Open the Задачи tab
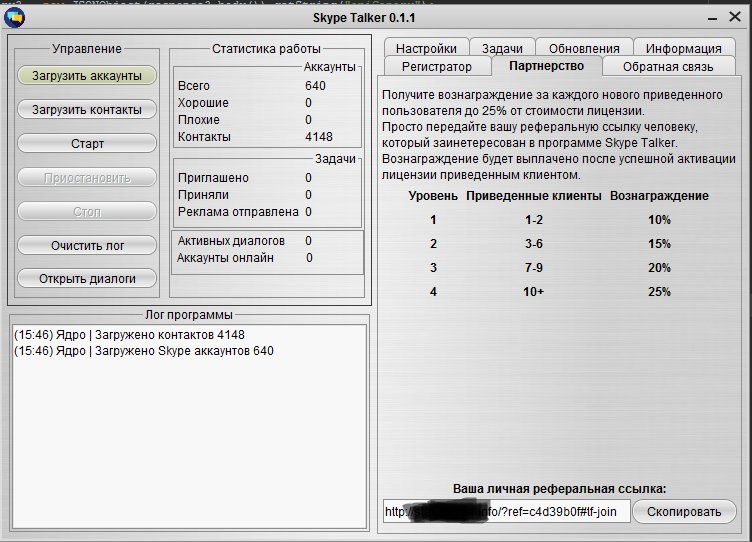 502,48
